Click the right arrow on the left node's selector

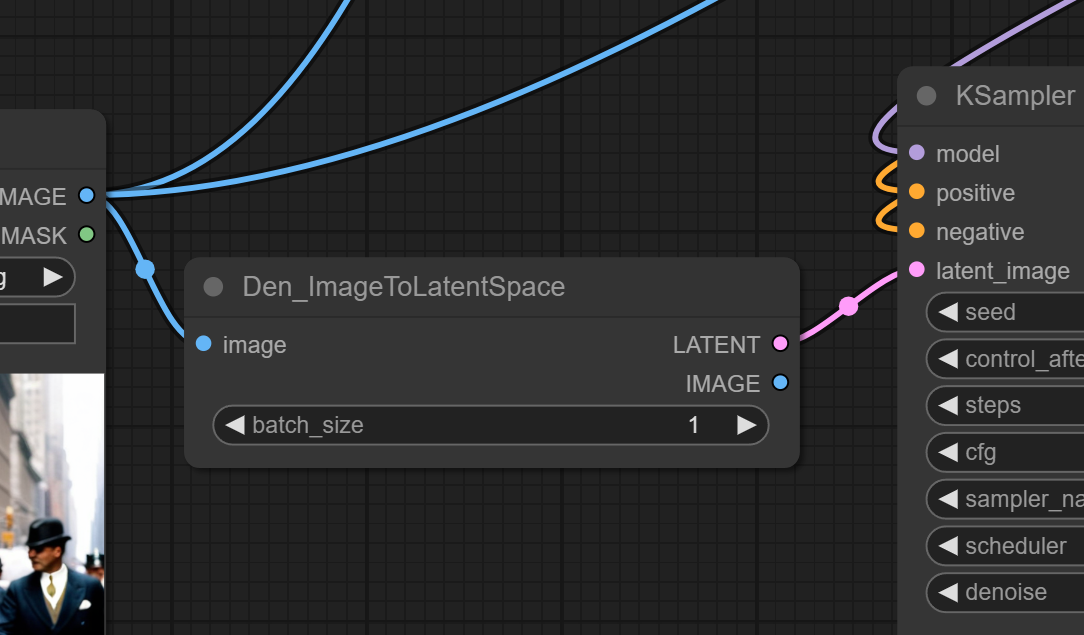53,277
